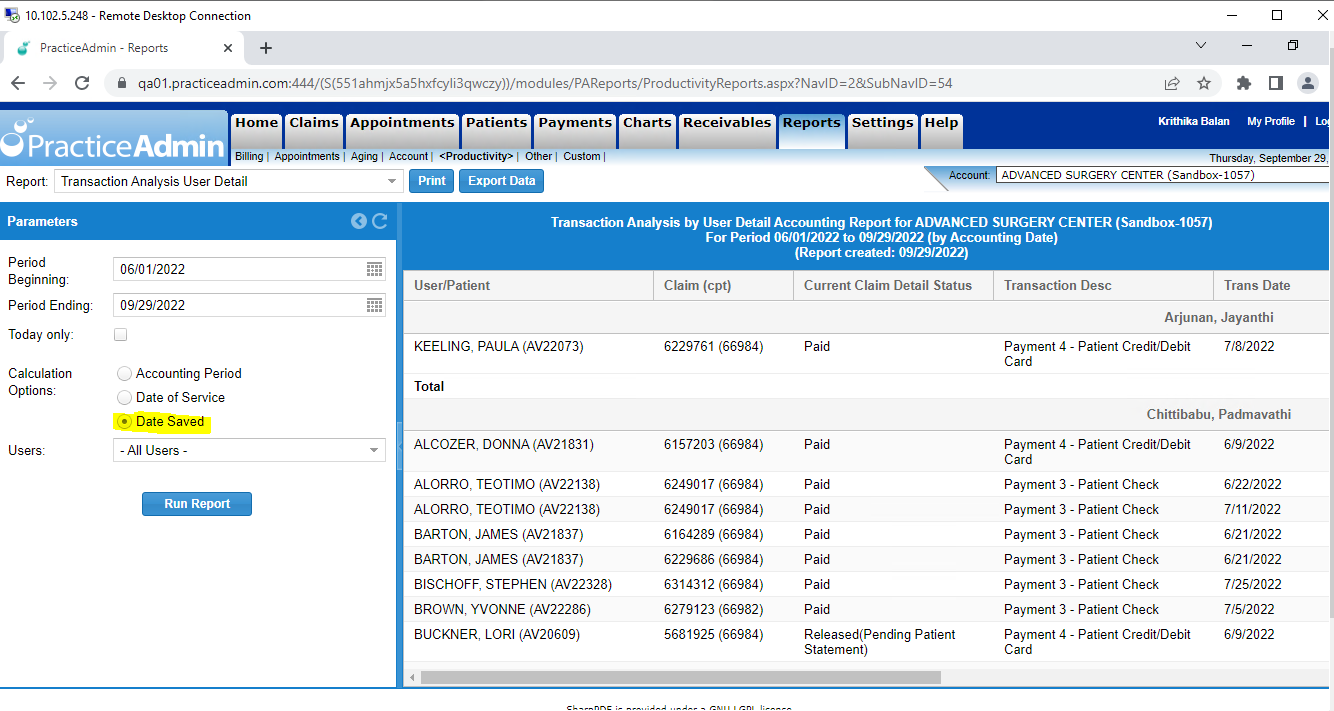Open the My Profile link
Image resolution: width=1334 pixels, height=711 pixels.
tap(1271, 121)
